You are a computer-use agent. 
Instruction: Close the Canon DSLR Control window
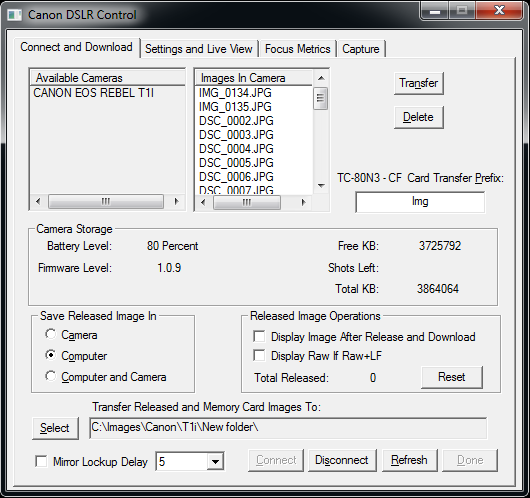(x=499, y=11)
